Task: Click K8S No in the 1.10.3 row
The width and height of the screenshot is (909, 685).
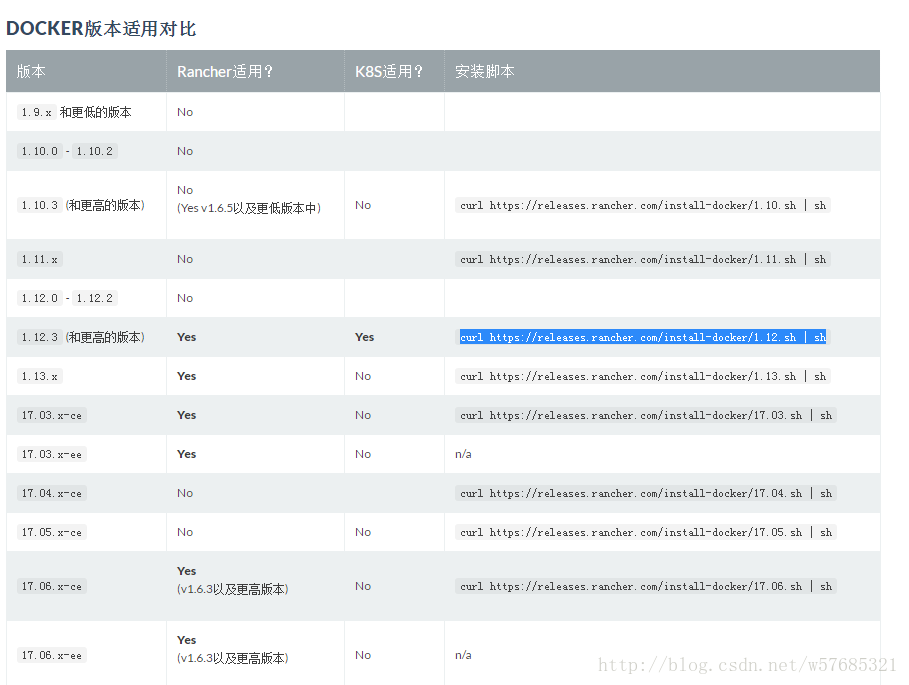Action: point(363,205)
